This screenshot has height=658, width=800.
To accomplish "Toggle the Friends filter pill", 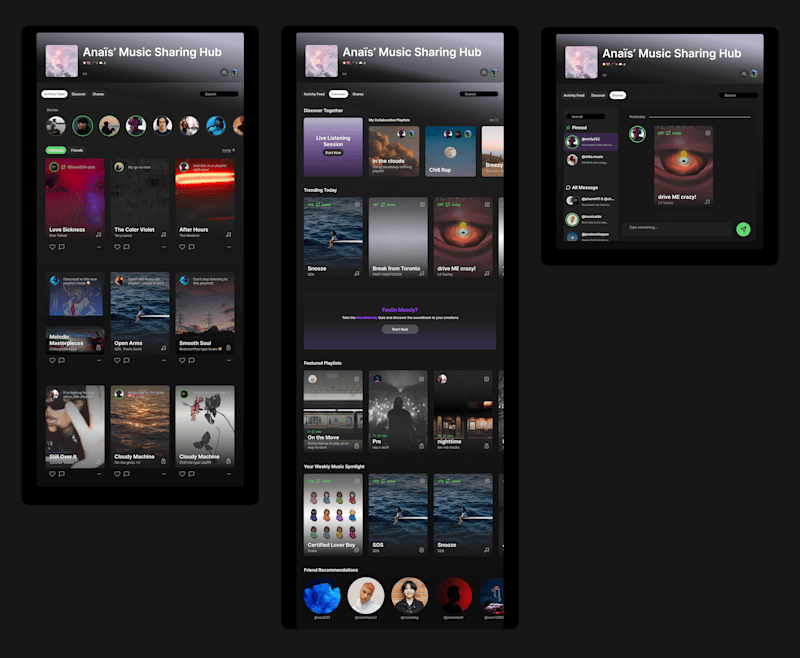I will 77,150.
